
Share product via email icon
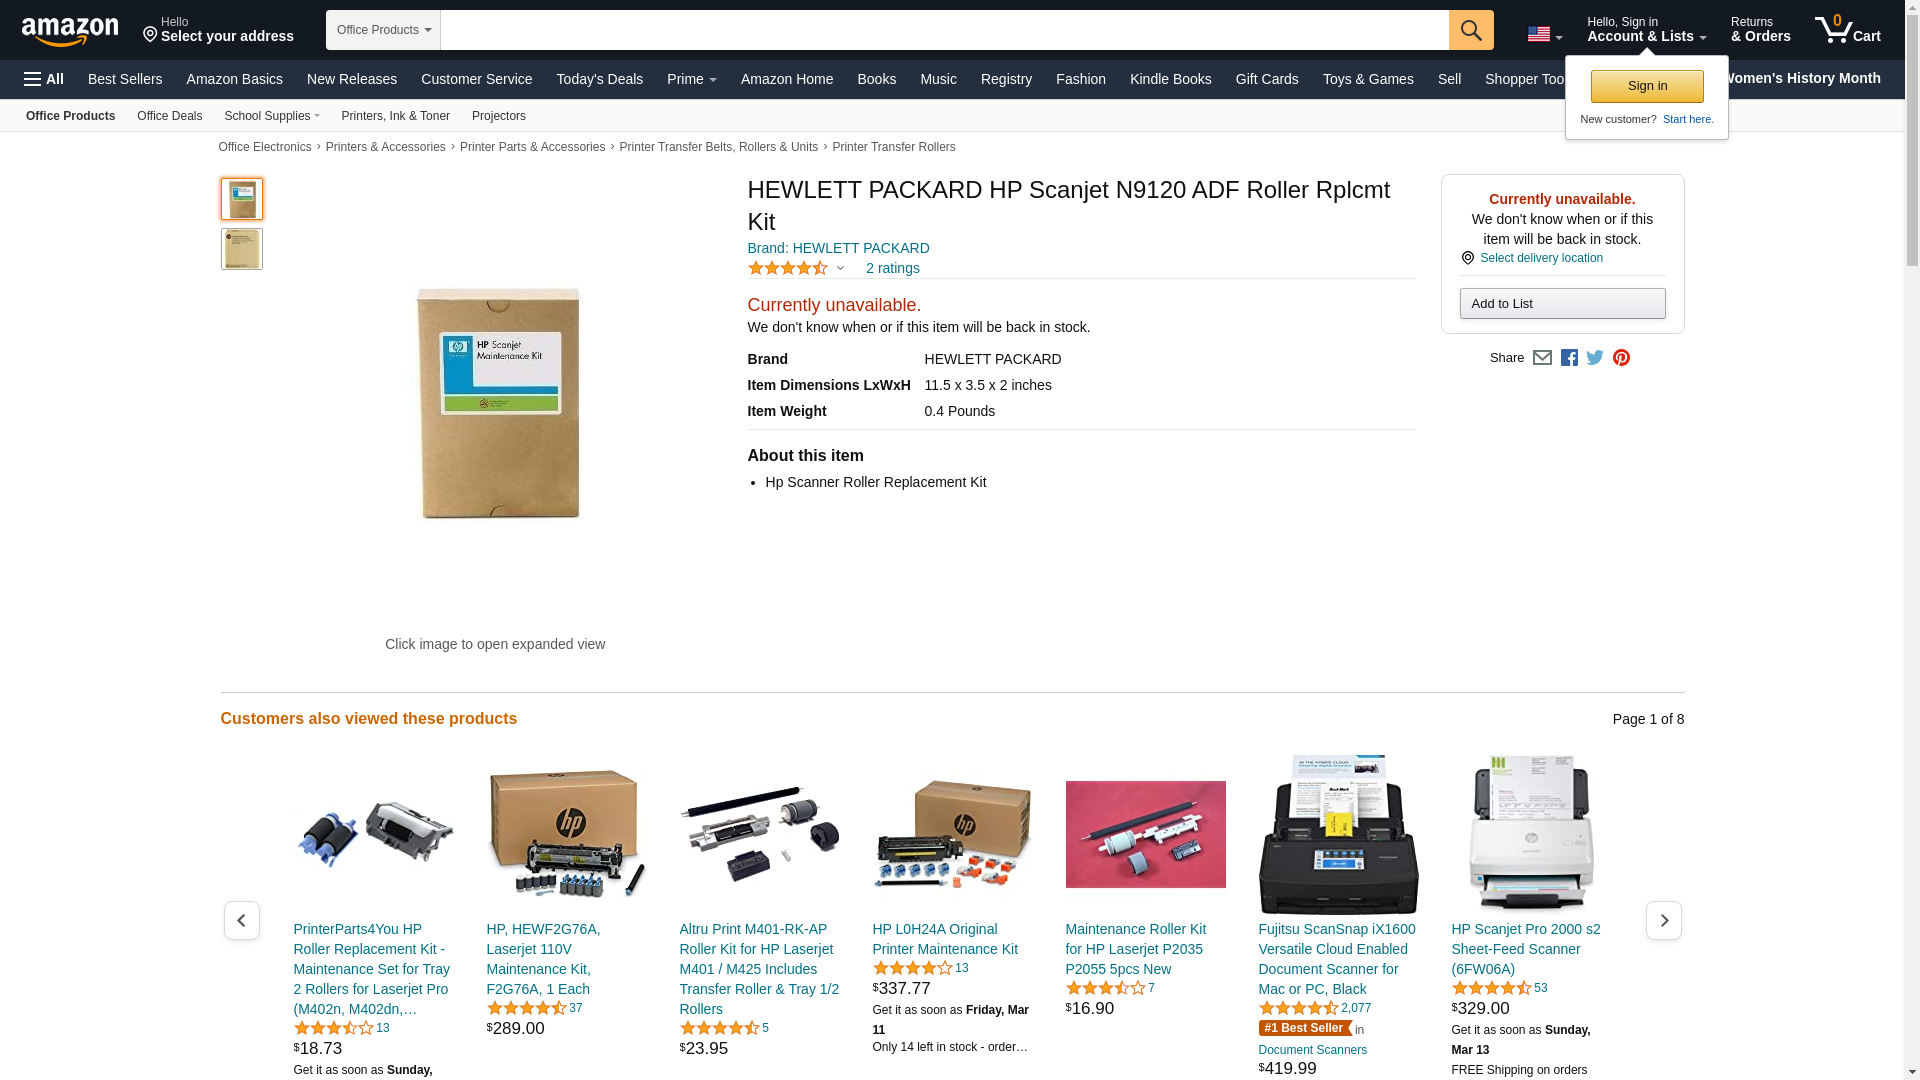click(x=1542, y=358)
